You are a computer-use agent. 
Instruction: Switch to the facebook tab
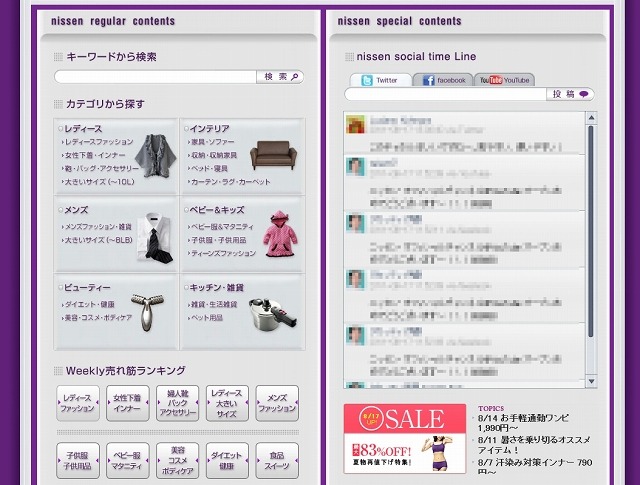[443, 80]
